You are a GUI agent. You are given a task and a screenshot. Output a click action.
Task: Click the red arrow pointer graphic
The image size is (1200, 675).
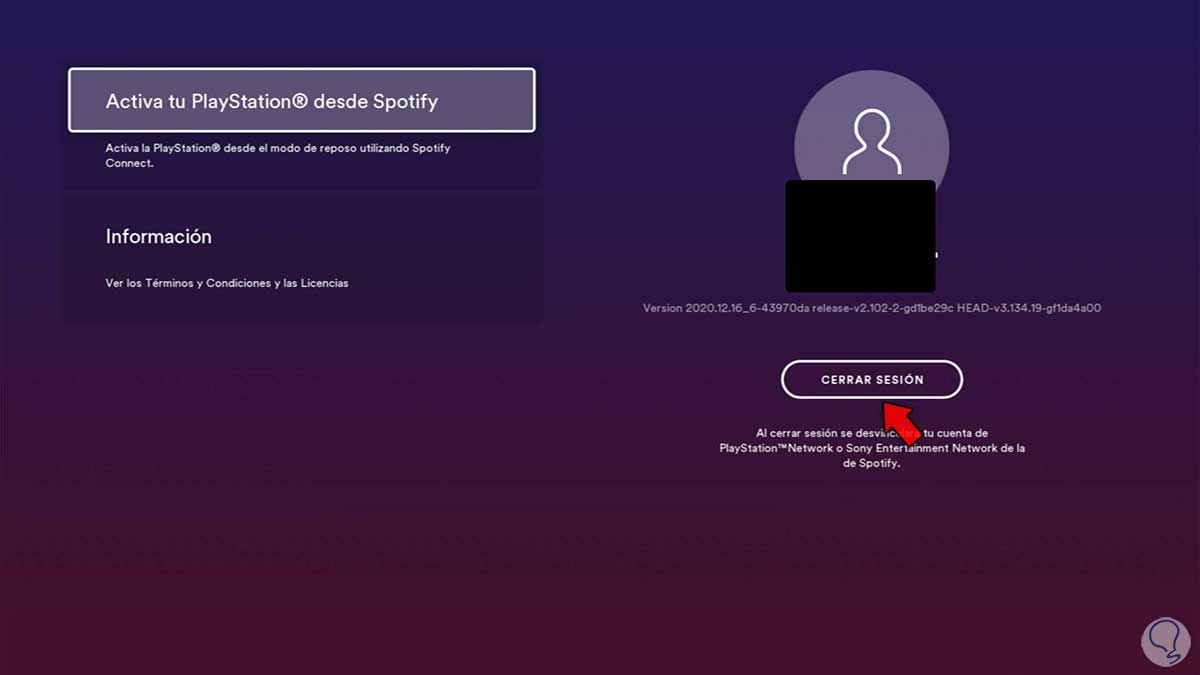[901, 420]
